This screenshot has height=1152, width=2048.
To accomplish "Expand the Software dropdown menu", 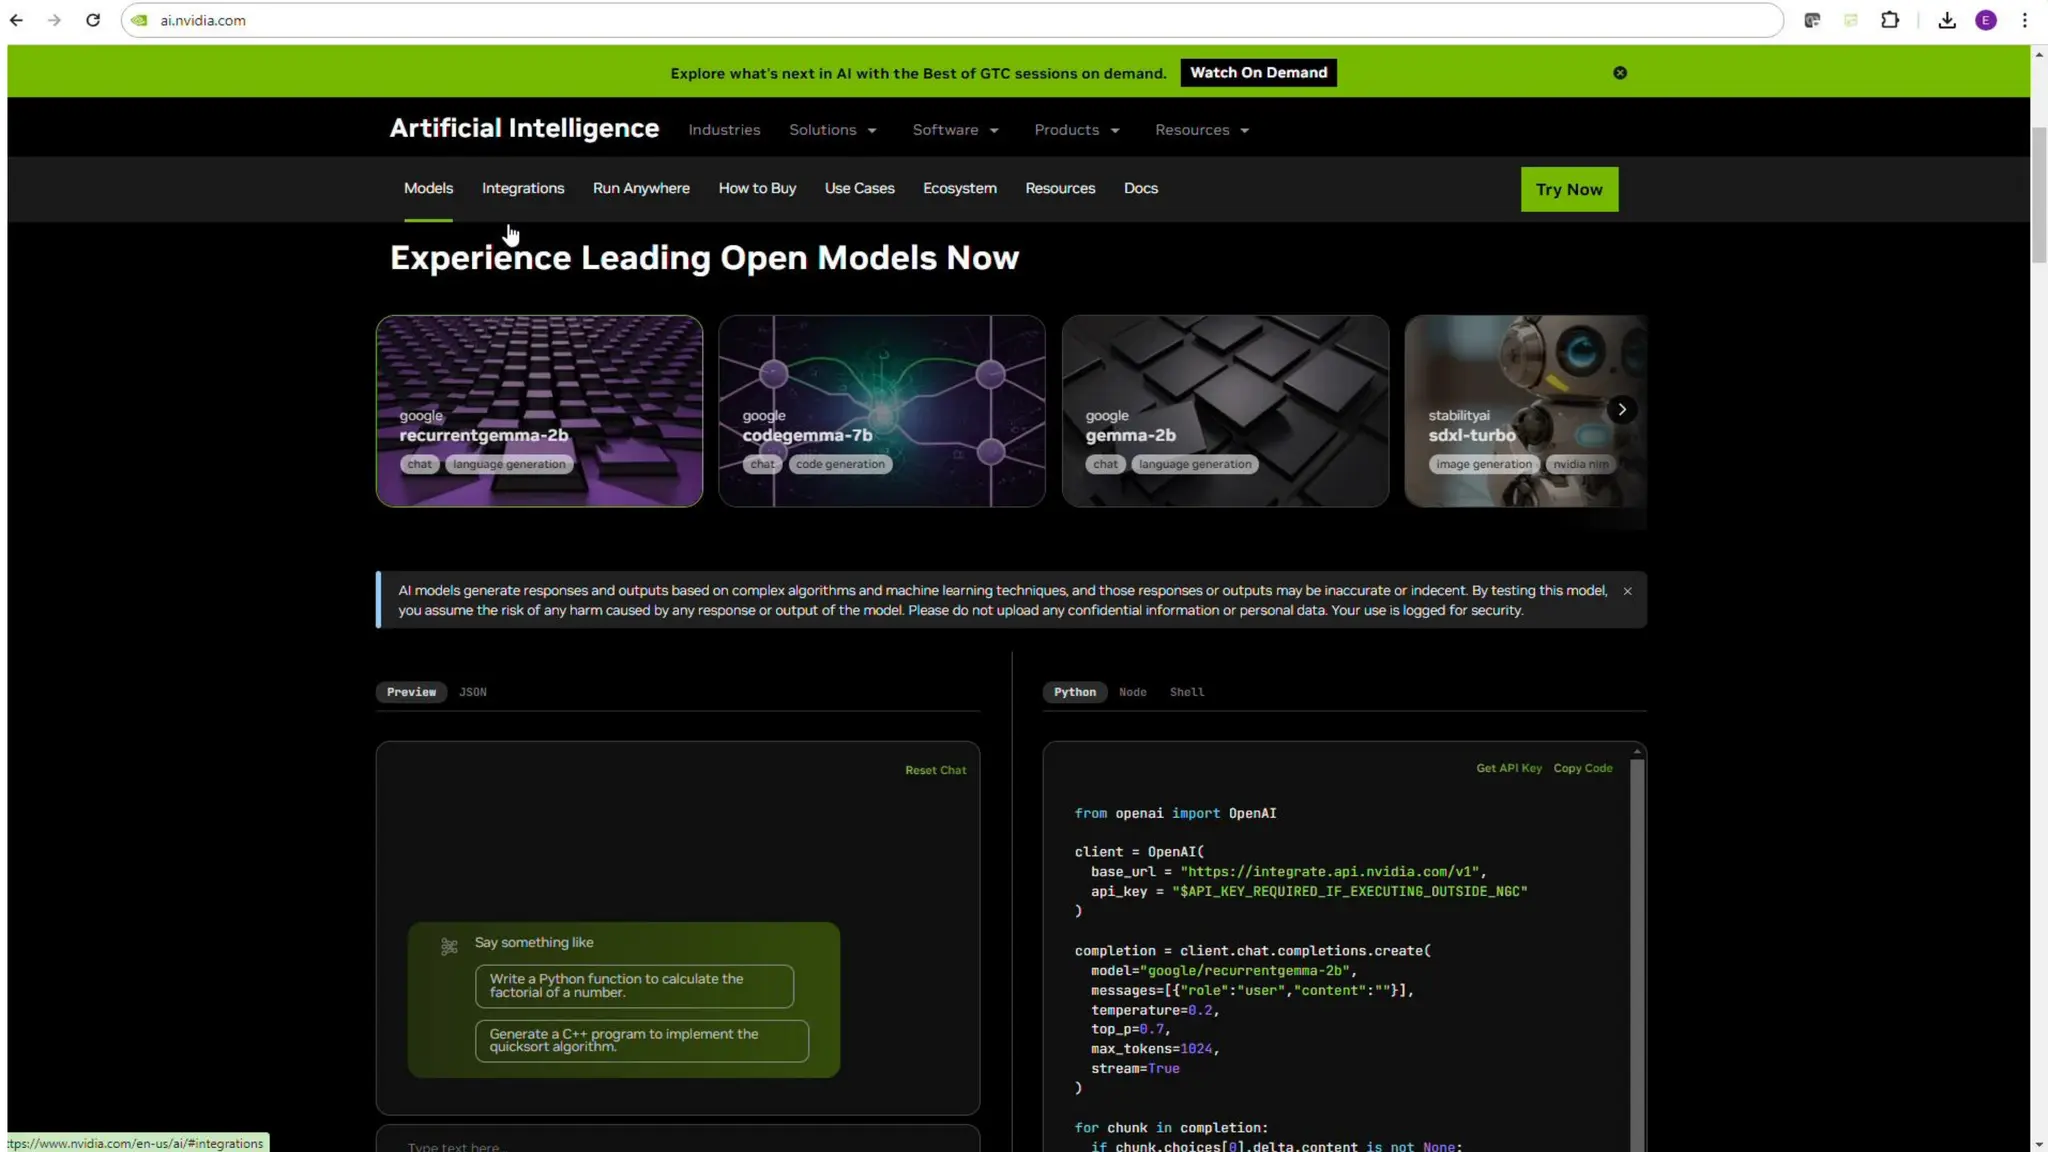I will pos(955,130).
